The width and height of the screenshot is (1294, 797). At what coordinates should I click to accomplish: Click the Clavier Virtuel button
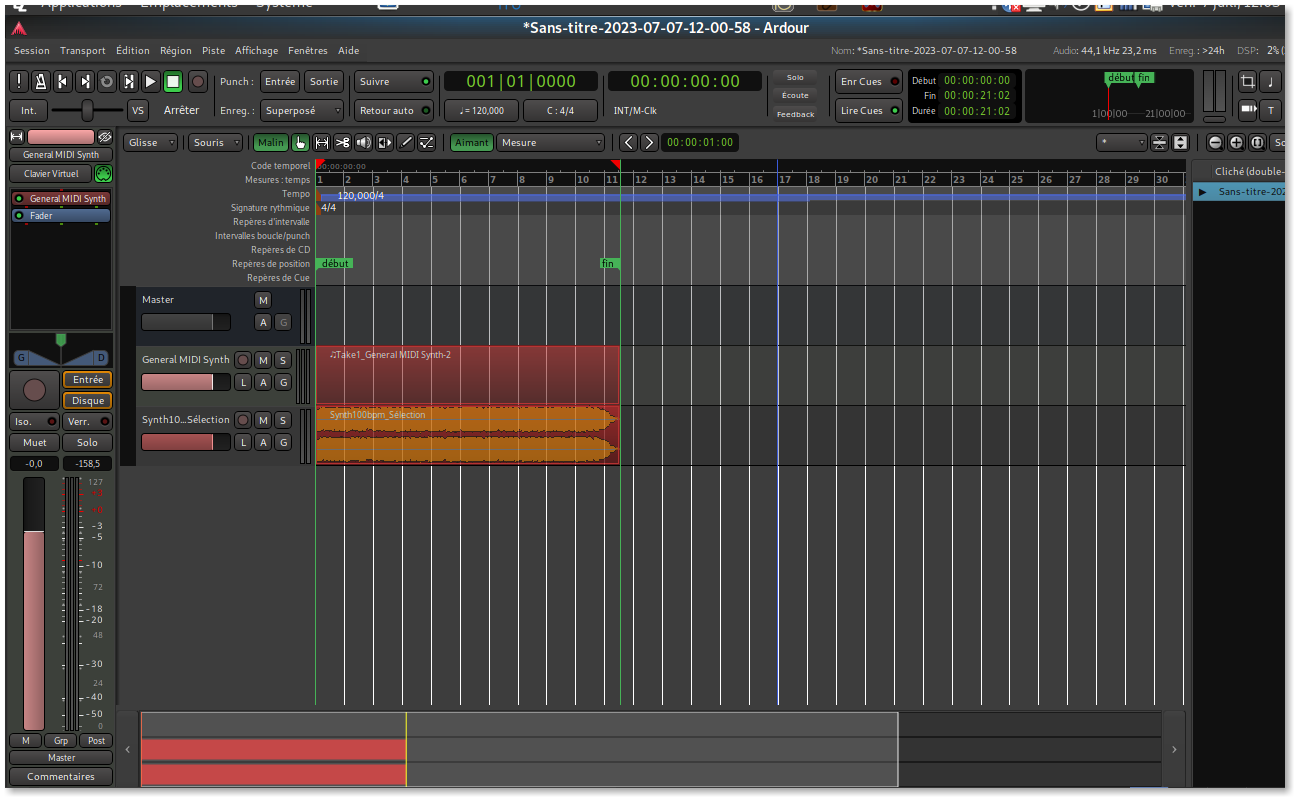[50, 174]
